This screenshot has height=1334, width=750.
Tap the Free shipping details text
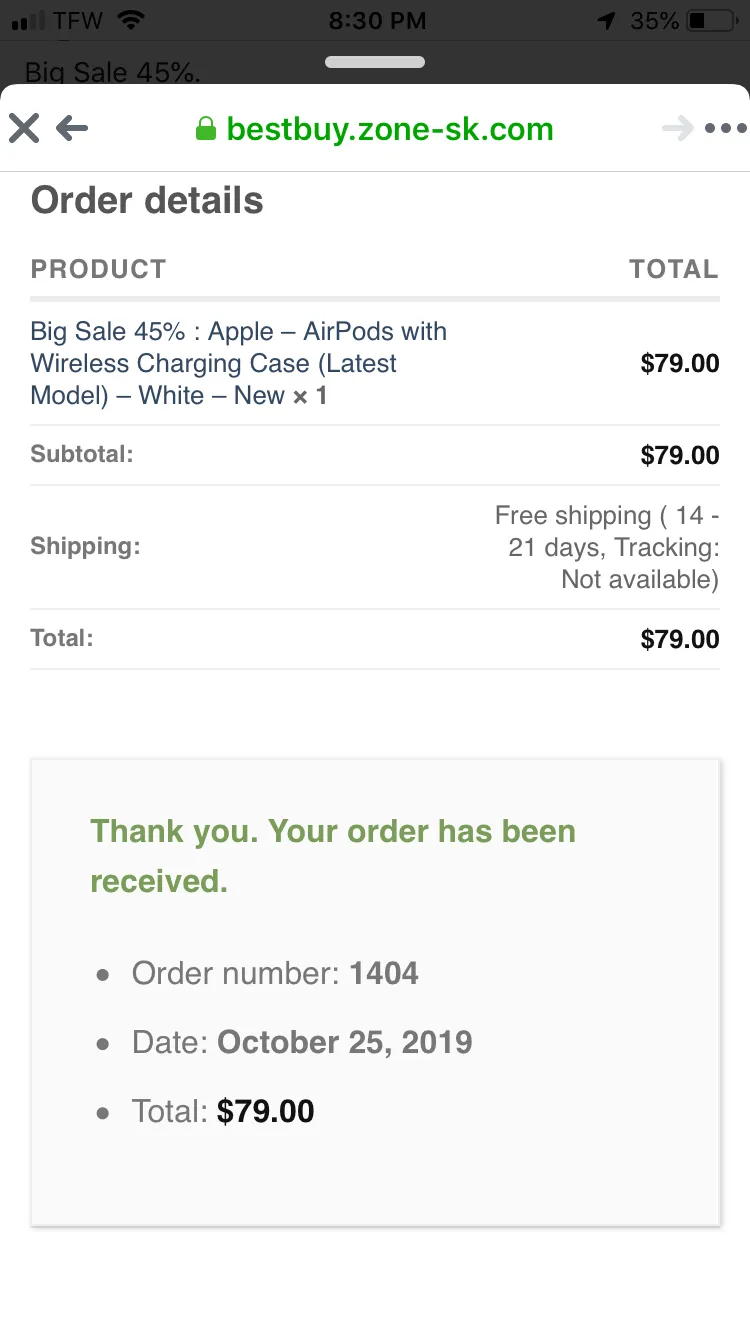pos(607,547)
